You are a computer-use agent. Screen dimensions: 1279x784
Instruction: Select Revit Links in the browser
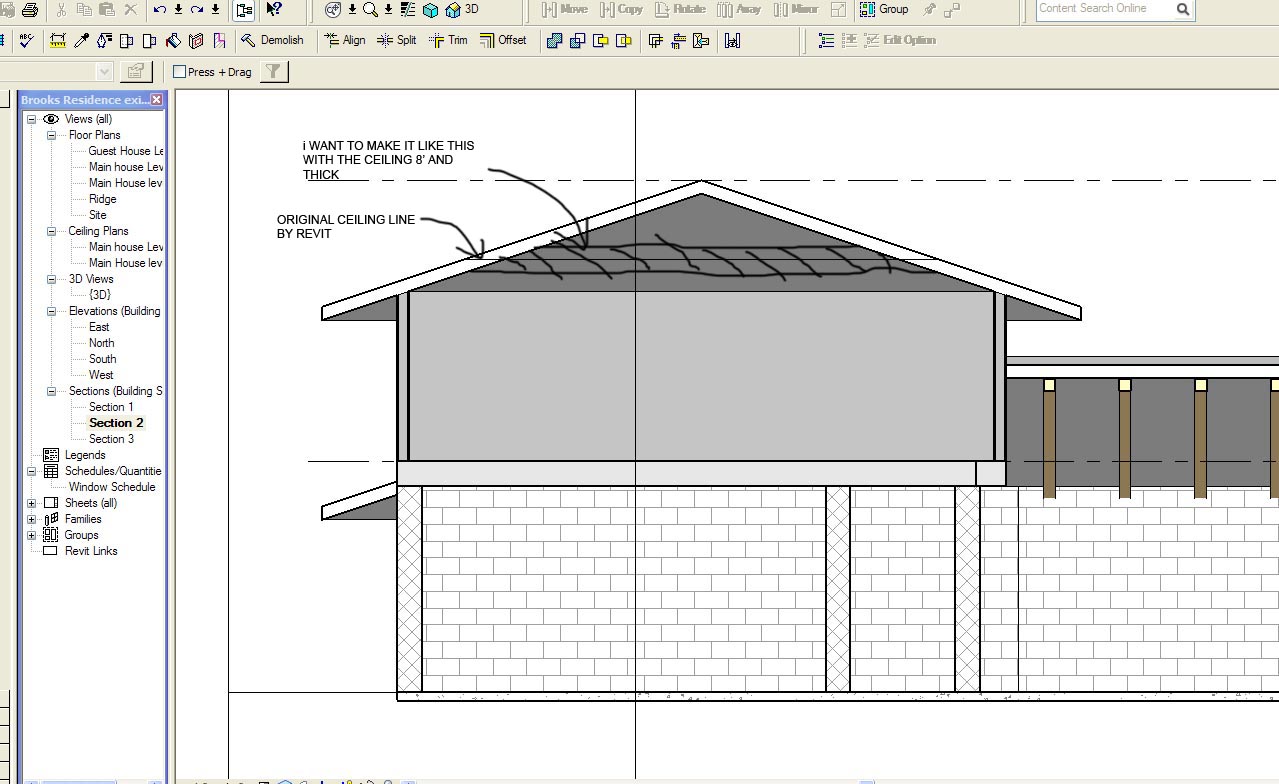[x=91, y=551]
